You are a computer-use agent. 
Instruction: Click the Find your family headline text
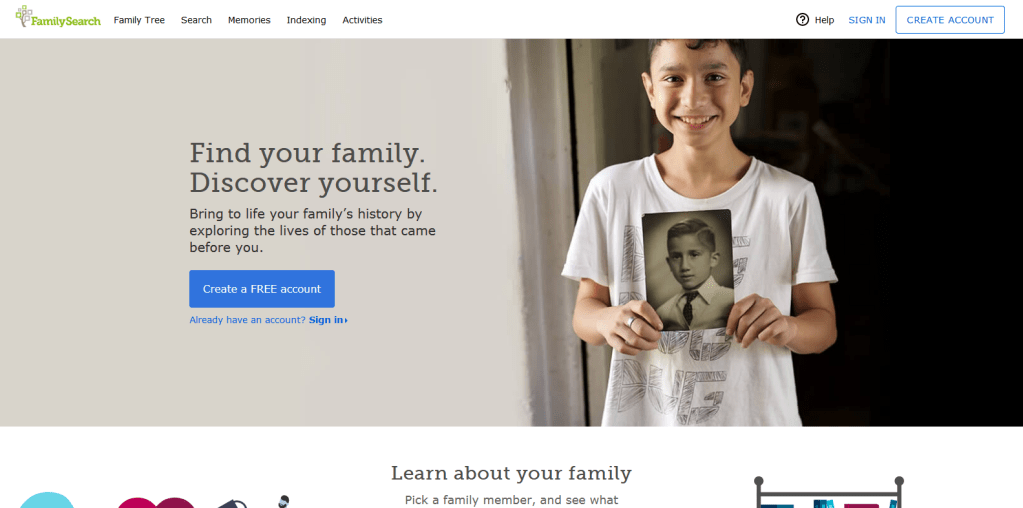[x=307, y=153]
